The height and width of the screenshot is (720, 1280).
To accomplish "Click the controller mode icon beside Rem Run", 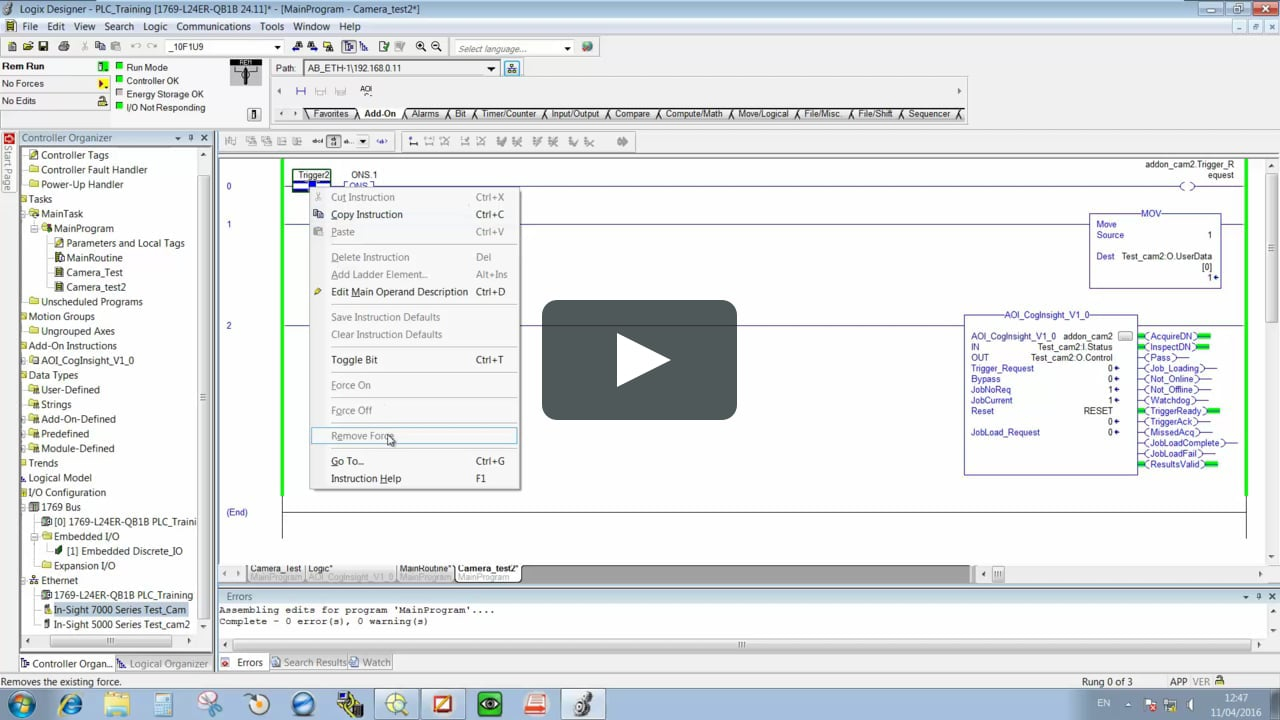I will tap(103, 66).
